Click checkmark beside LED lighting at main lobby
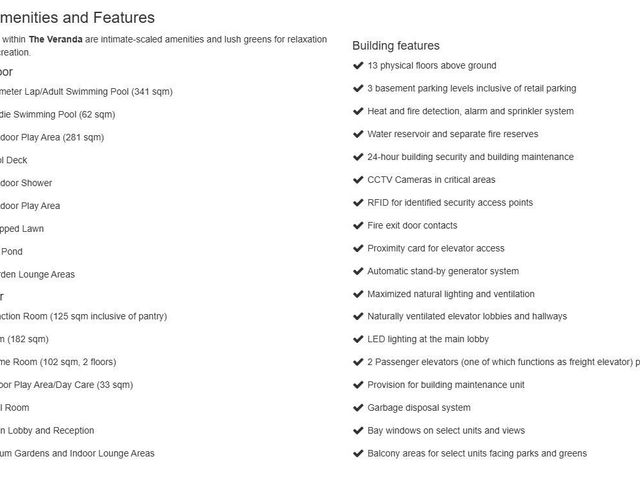640x480 pixels. click(358, 339)
